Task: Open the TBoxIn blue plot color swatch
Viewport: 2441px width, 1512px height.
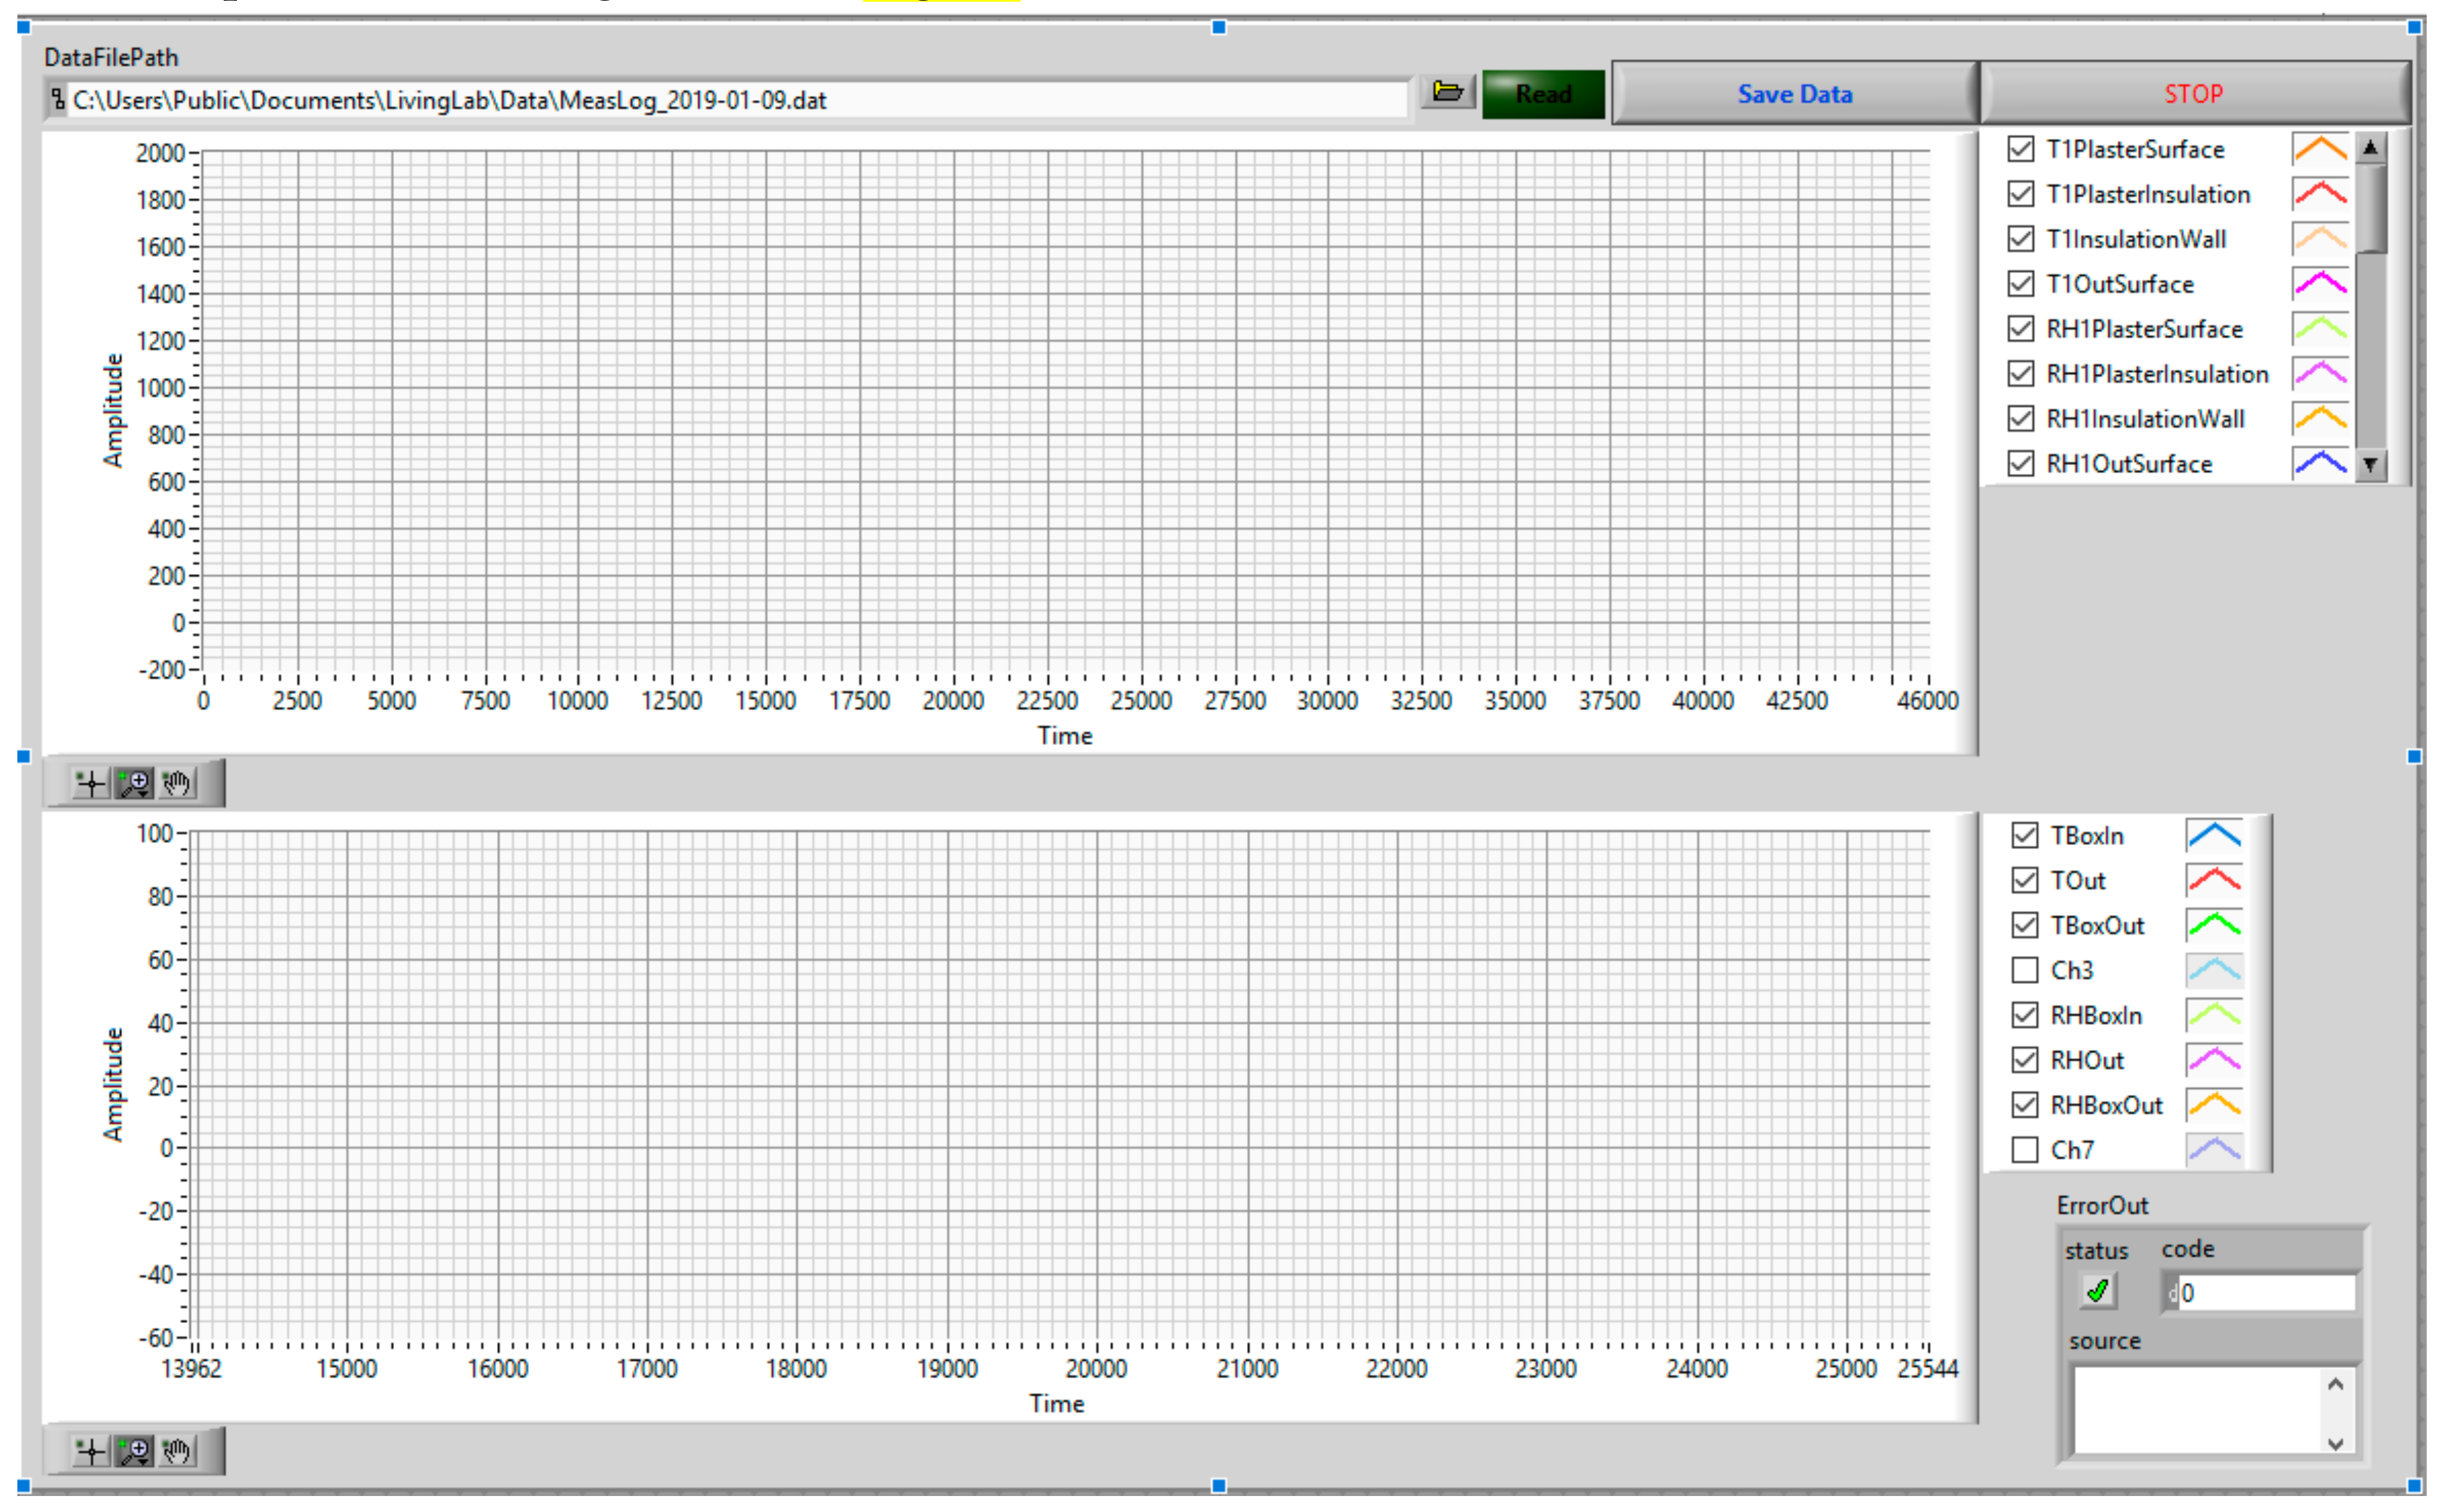Action: 2213,835
